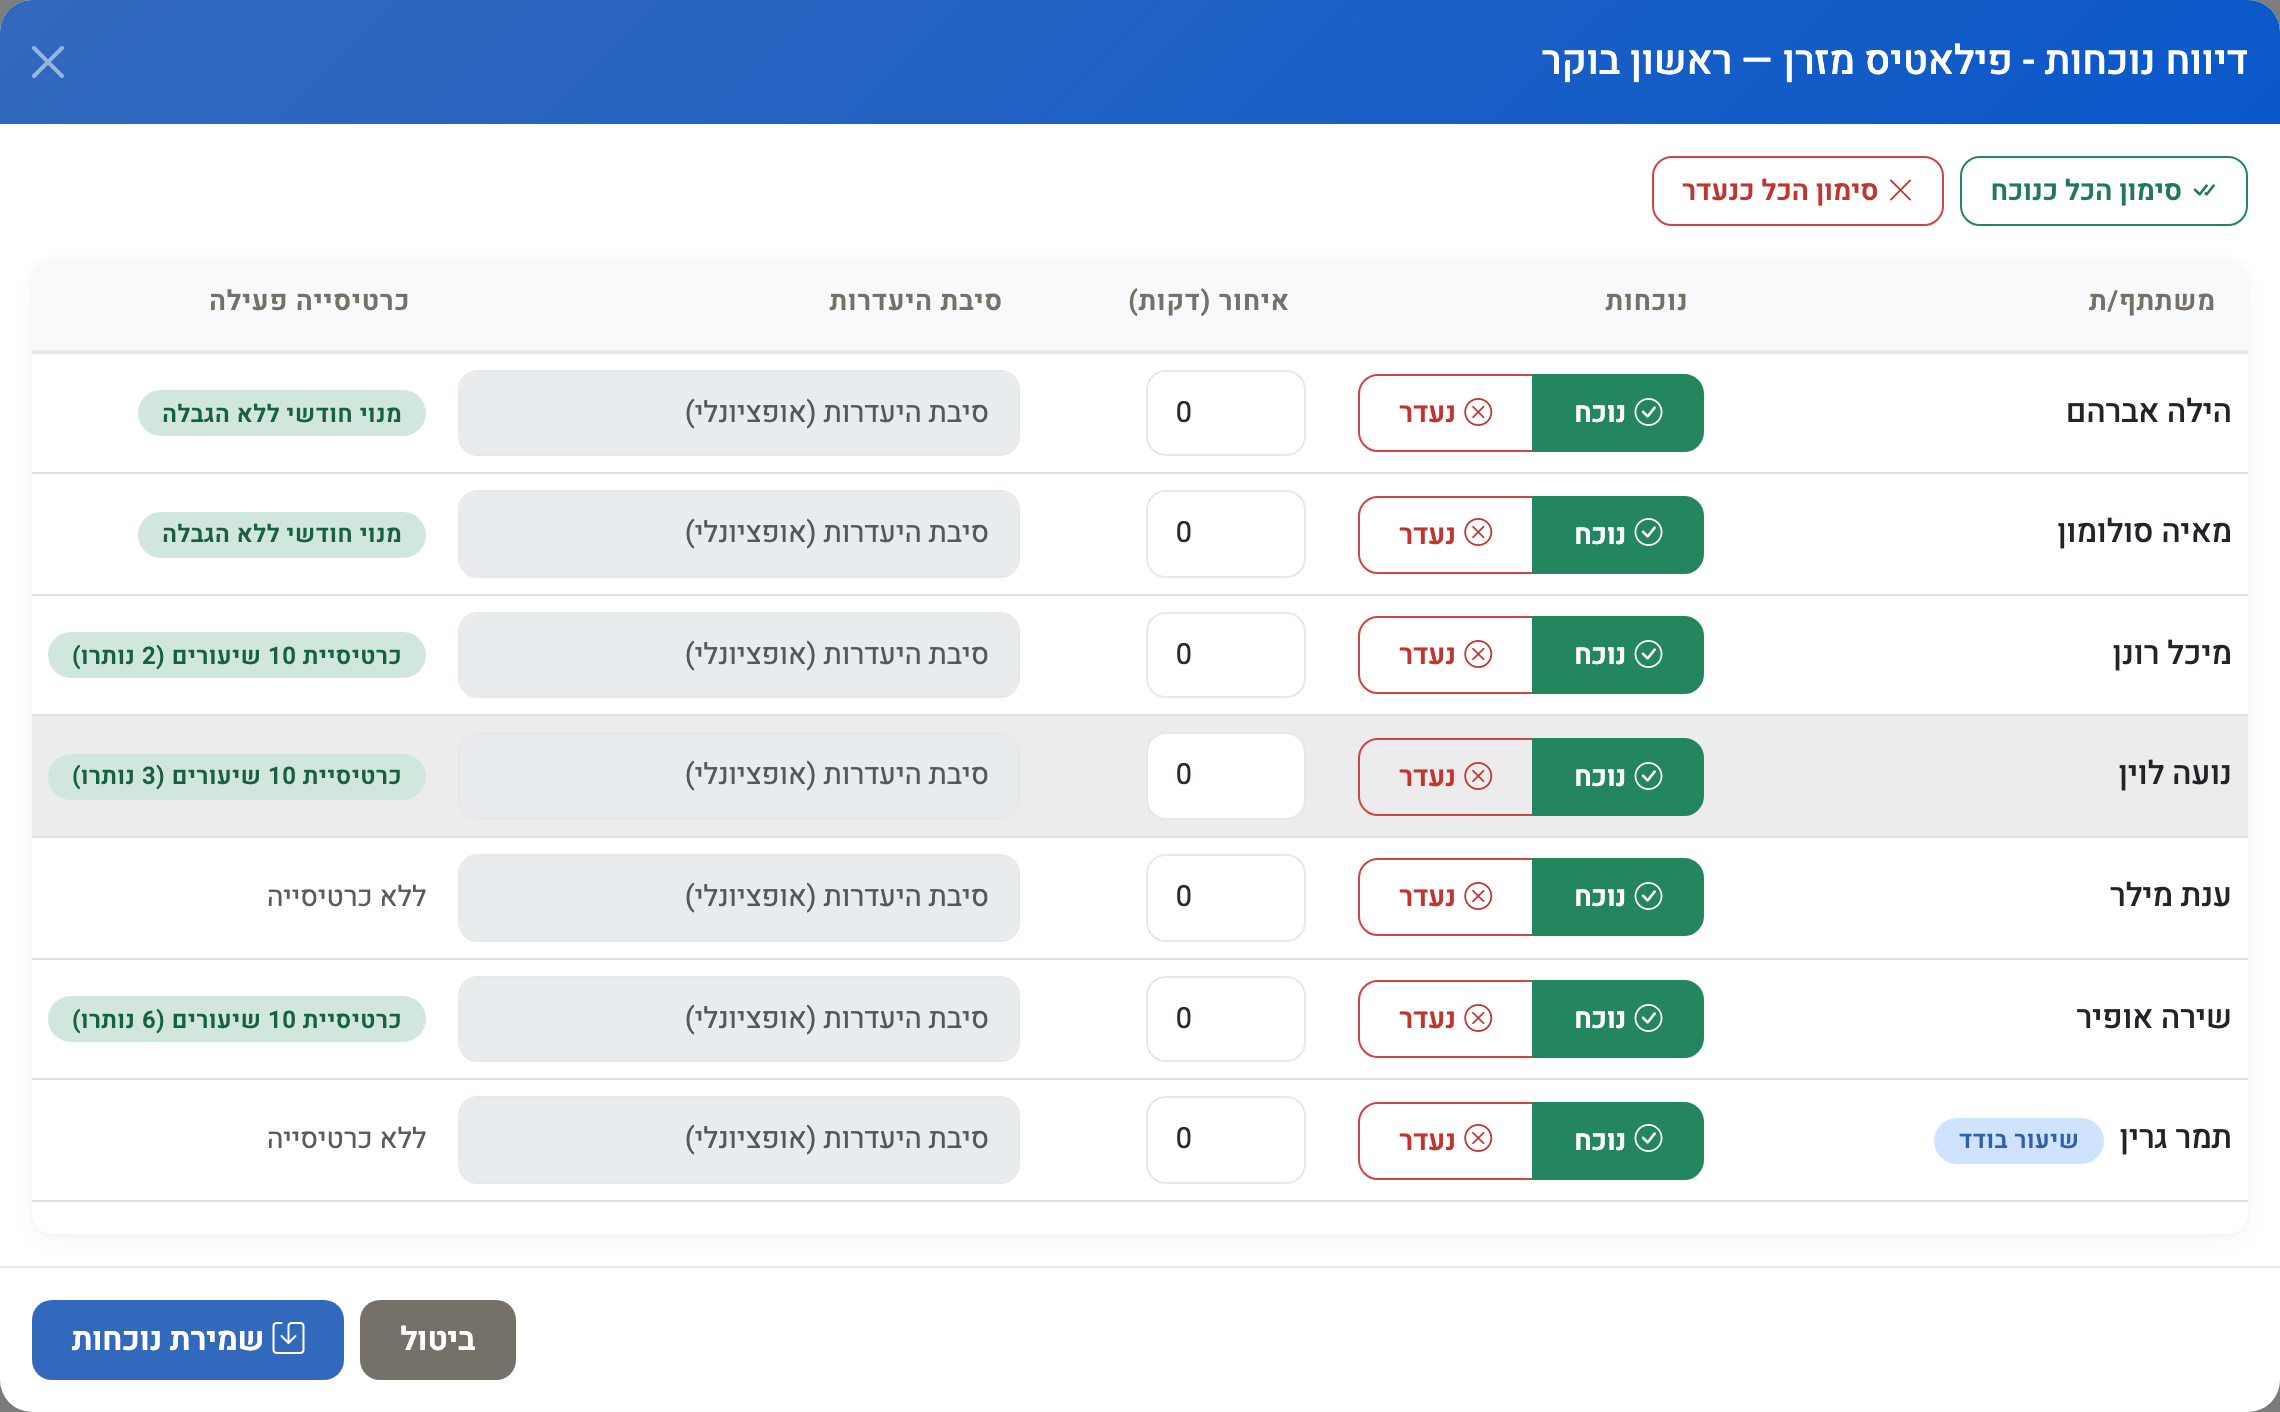Edit late minutes field for תמר גרין

[1226, 1140]
